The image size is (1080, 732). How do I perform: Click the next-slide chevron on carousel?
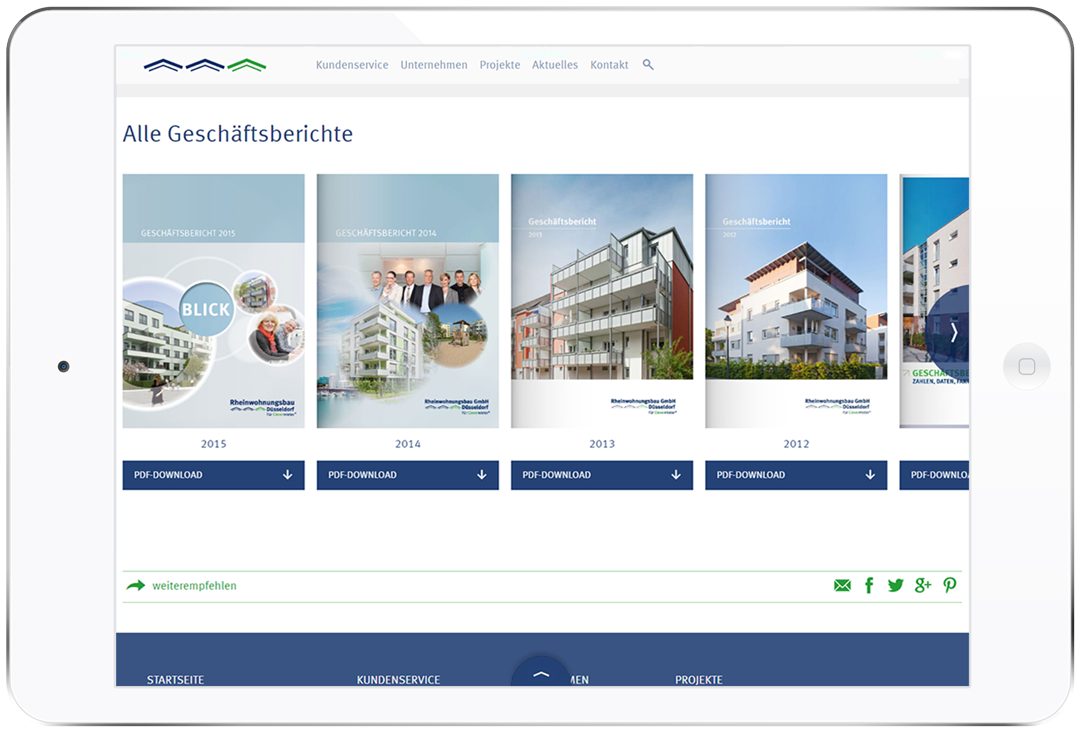[x=953, y=333]
